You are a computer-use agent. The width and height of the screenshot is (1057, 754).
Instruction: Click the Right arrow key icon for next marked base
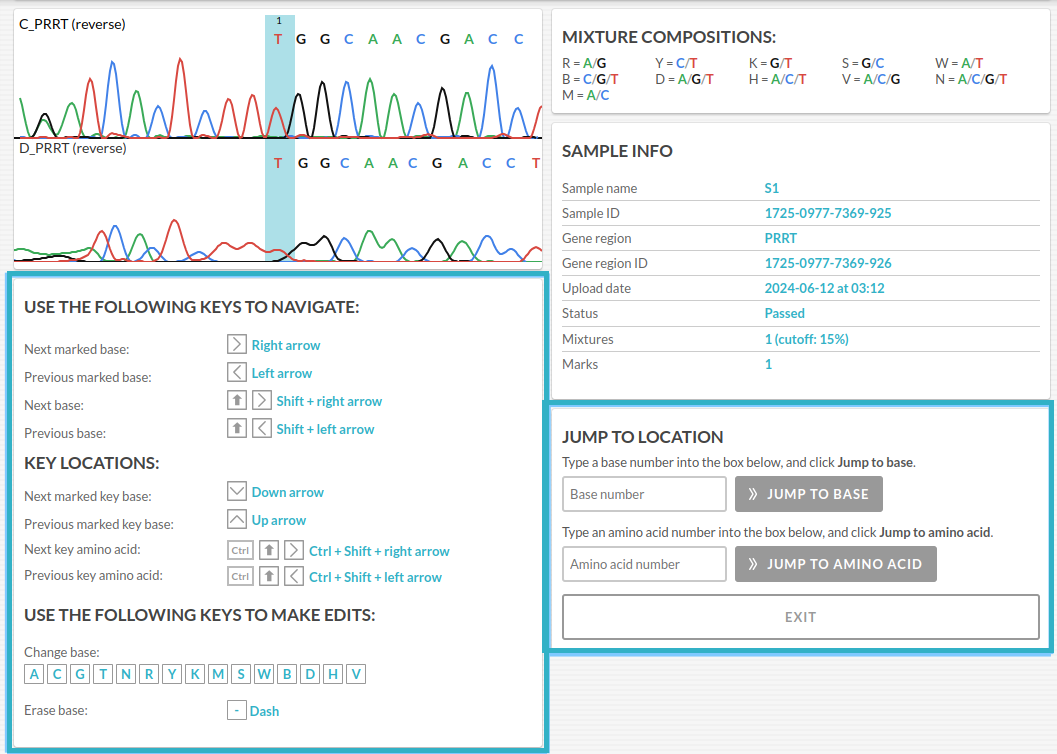click(237, 344)
